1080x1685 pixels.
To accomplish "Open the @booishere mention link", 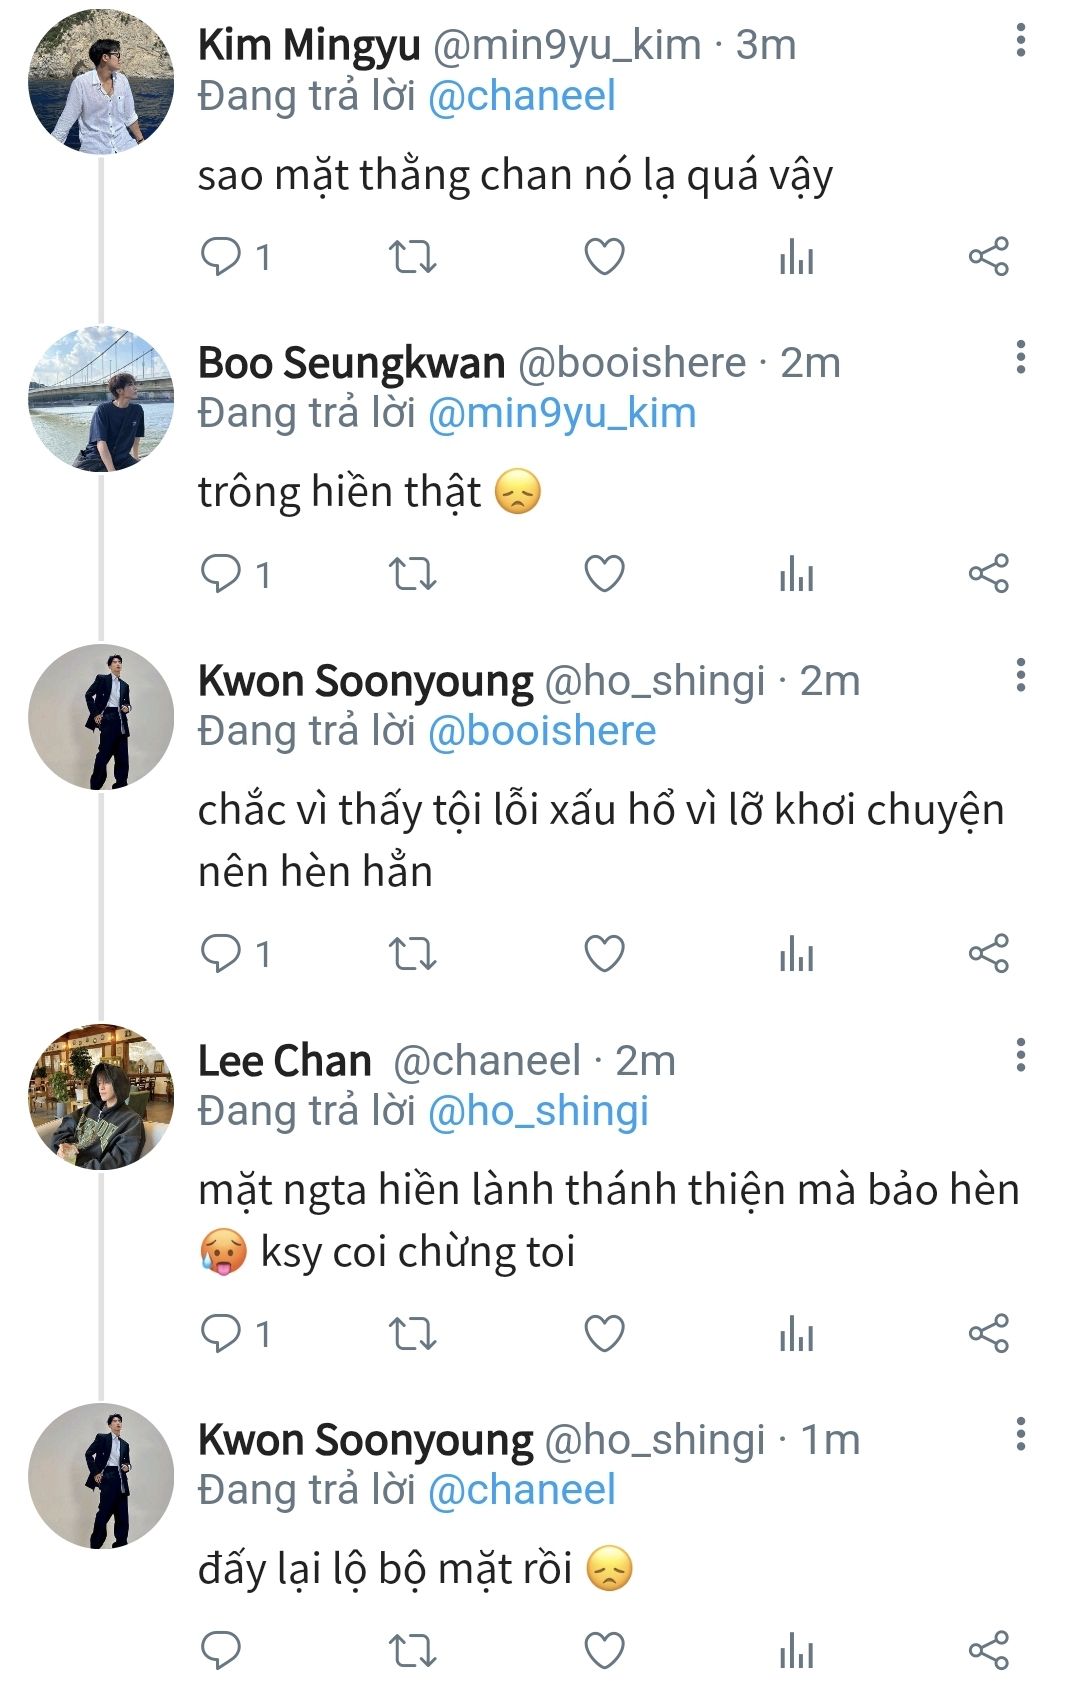I will pos(541,731).
